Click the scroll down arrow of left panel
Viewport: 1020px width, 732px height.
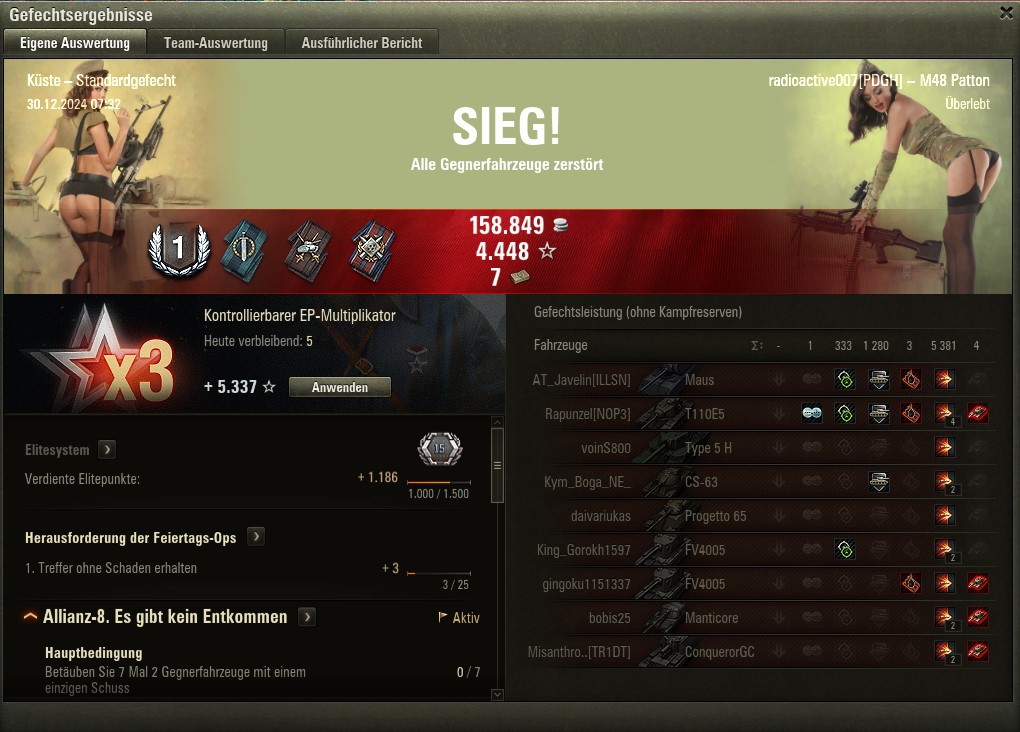point(498,695)
